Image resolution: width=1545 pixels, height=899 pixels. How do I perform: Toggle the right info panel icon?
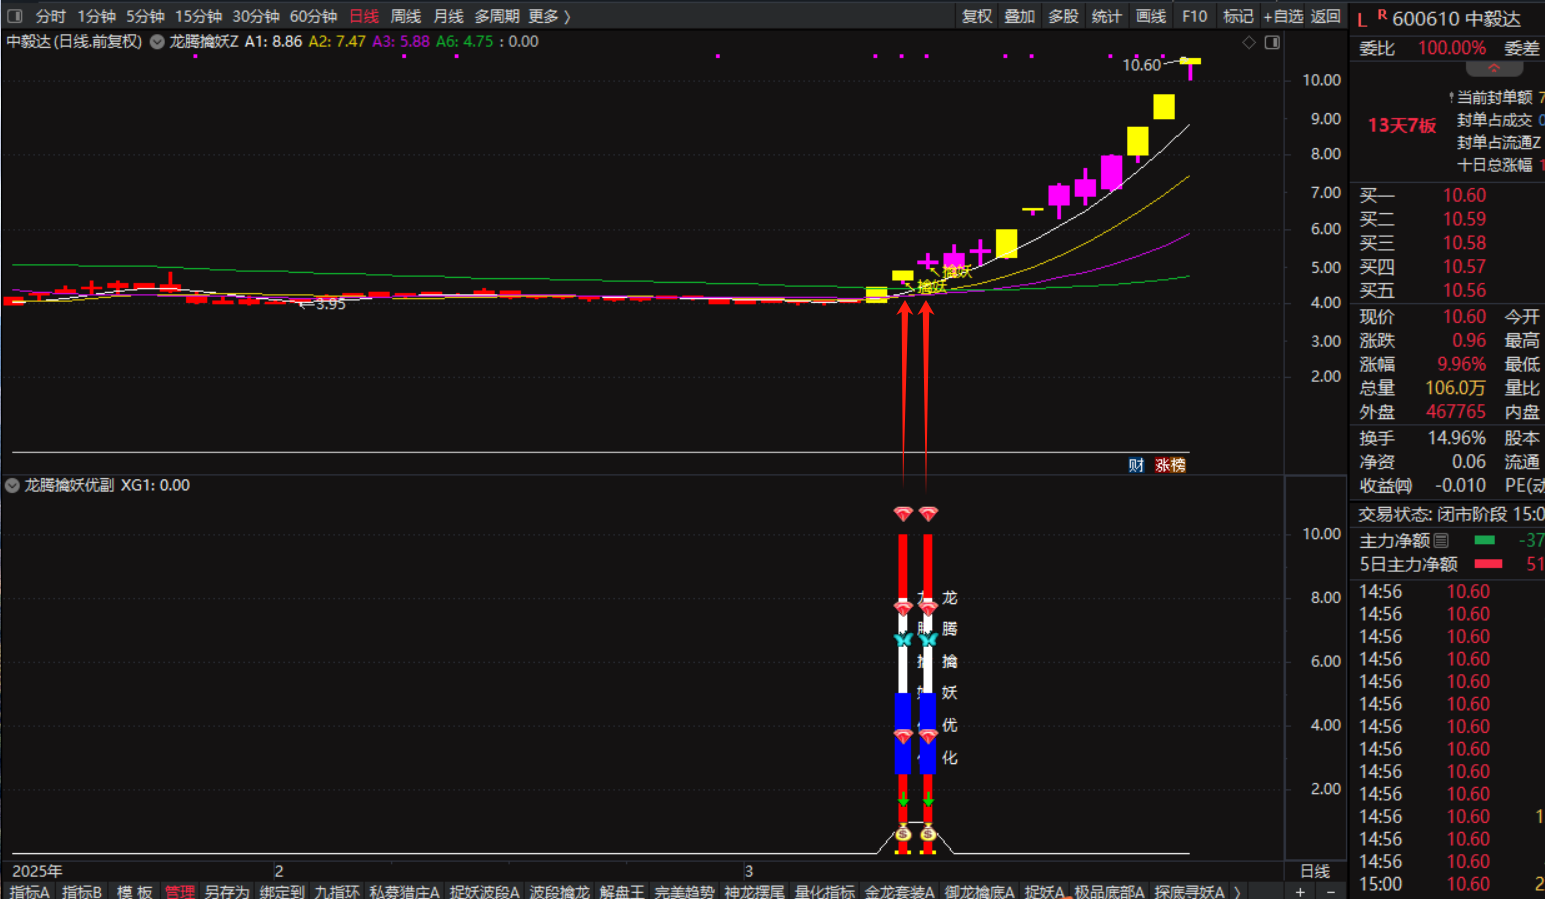(1272, 42)
